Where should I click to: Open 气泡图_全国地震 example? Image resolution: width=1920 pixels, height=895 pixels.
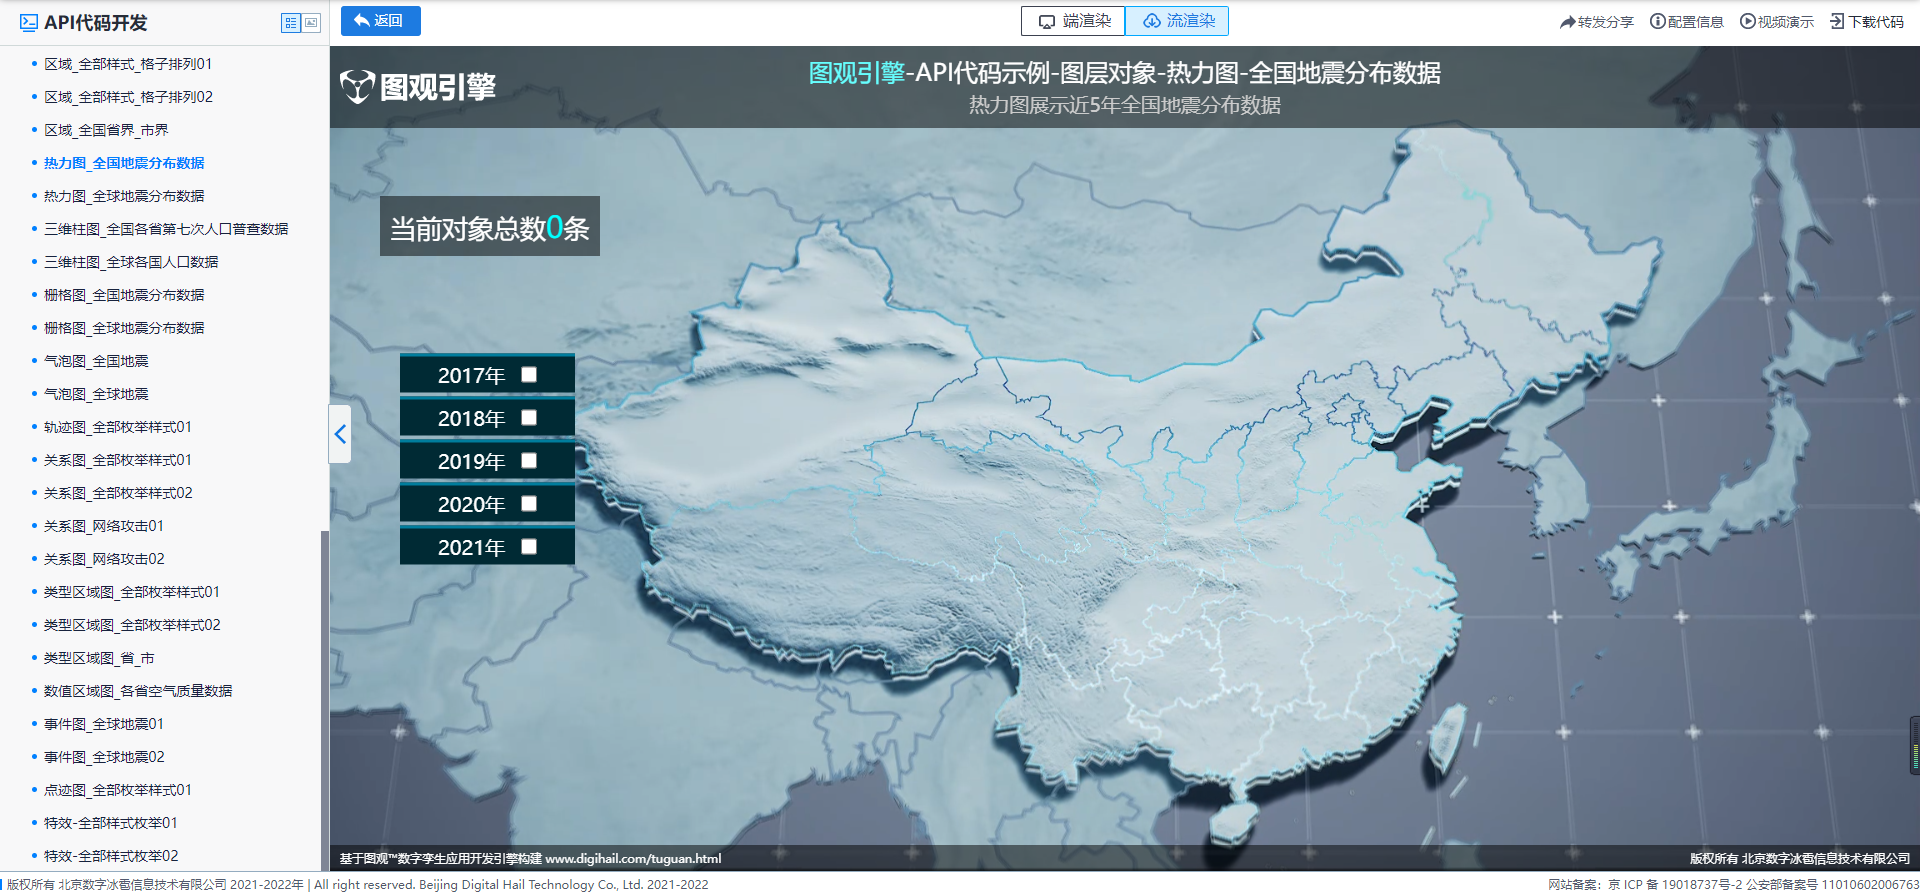(x=96, y=361)
